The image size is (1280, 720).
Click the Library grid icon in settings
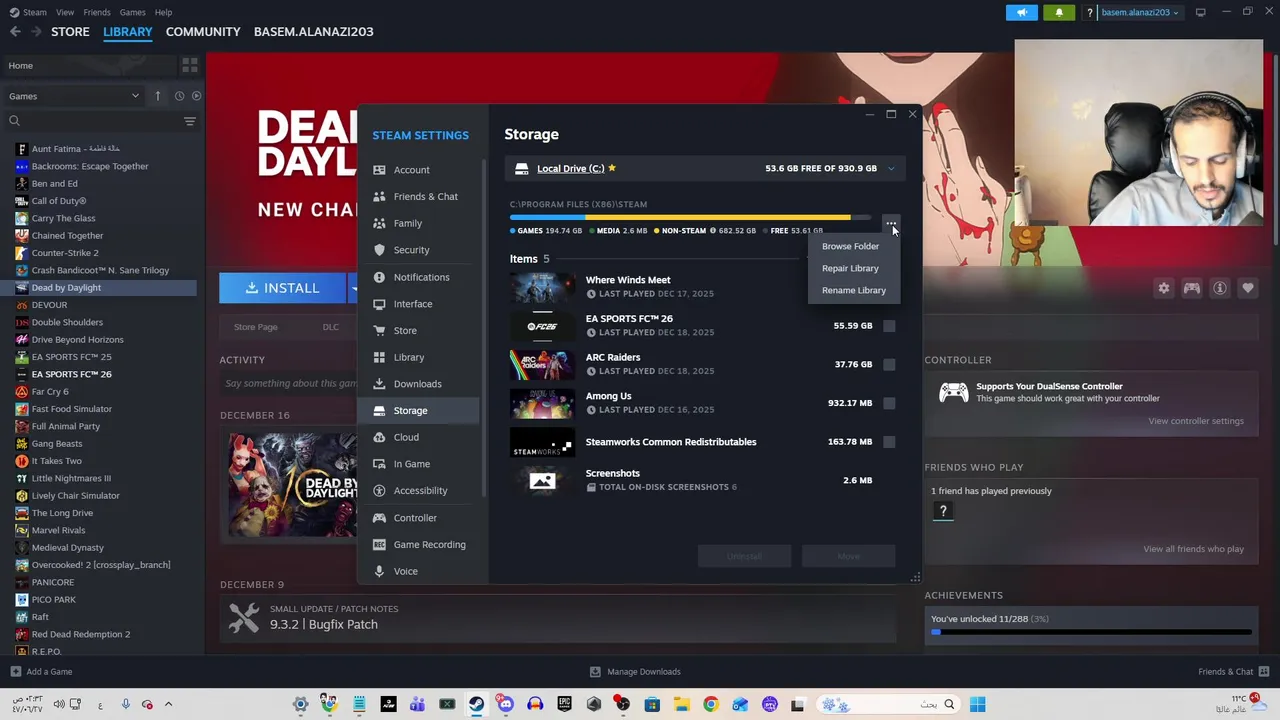pos(379,357)
